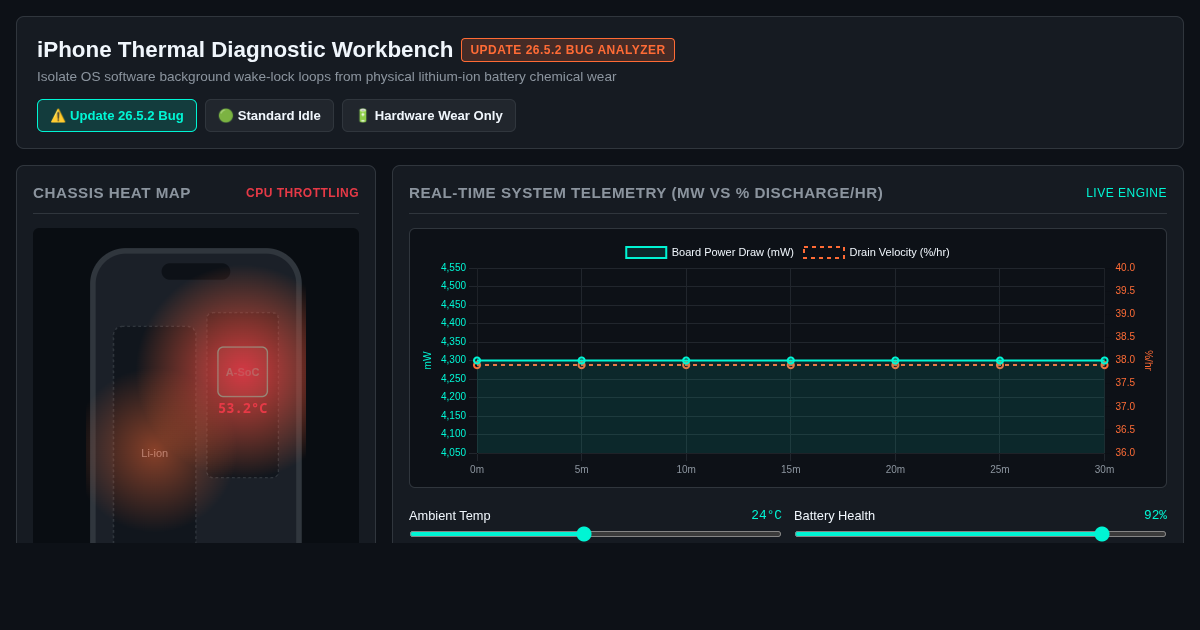Switch to Standard Idle scenario

coord(269,116)
